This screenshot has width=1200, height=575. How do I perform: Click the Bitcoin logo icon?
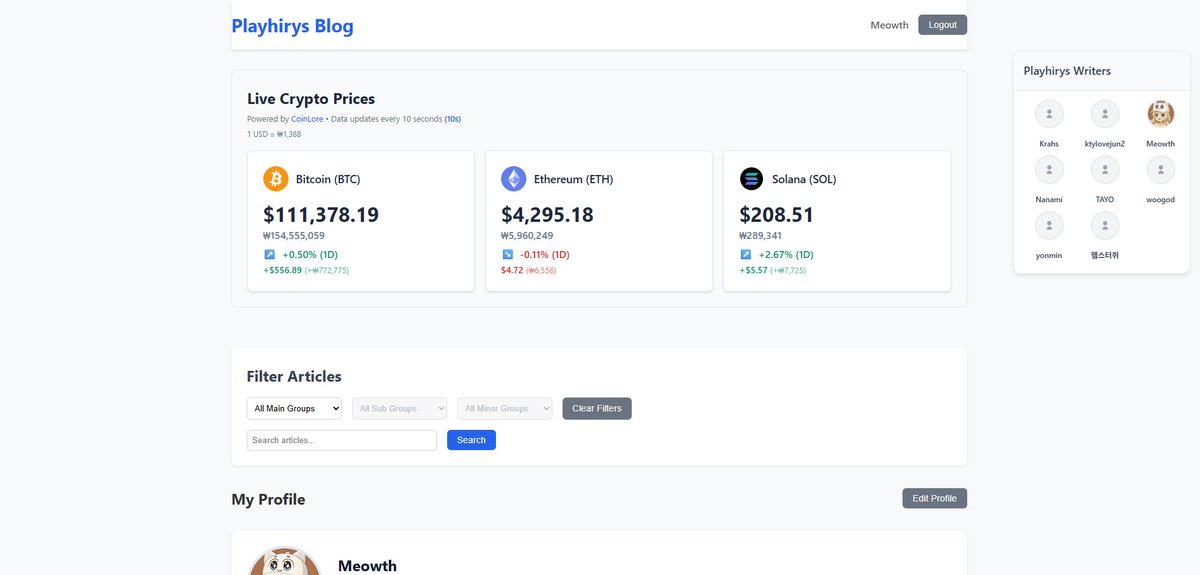276,179
